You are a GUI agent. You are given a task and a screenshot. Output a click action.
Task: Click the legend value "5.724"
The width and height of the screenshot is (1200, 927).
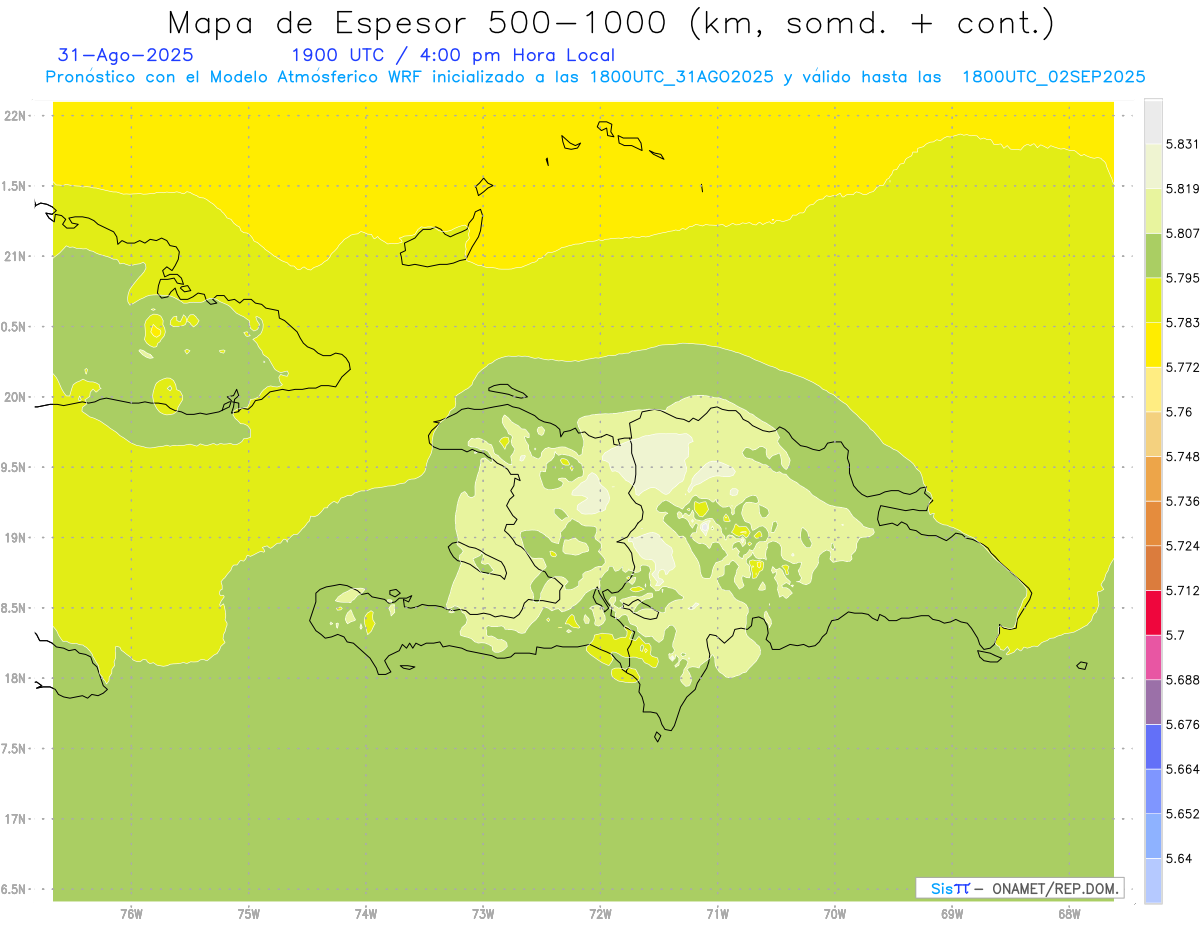1182,545
